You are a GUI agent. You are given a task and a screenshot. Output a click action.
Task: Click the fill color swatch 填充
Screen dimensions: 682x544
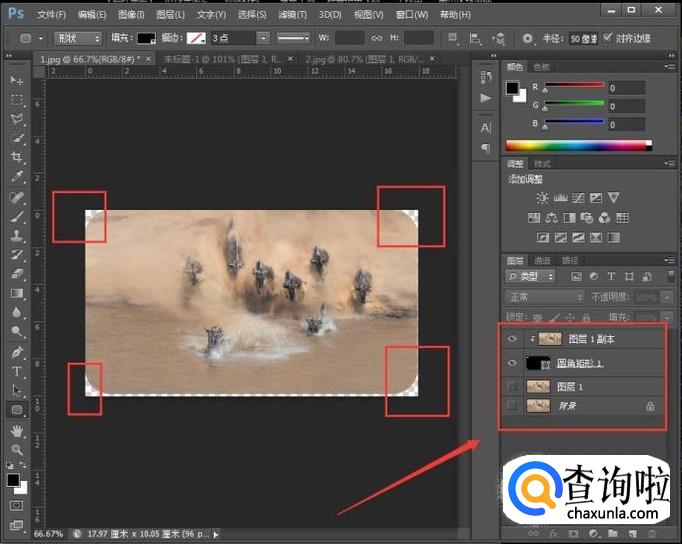pyautogui.click(x=146, y=38)
